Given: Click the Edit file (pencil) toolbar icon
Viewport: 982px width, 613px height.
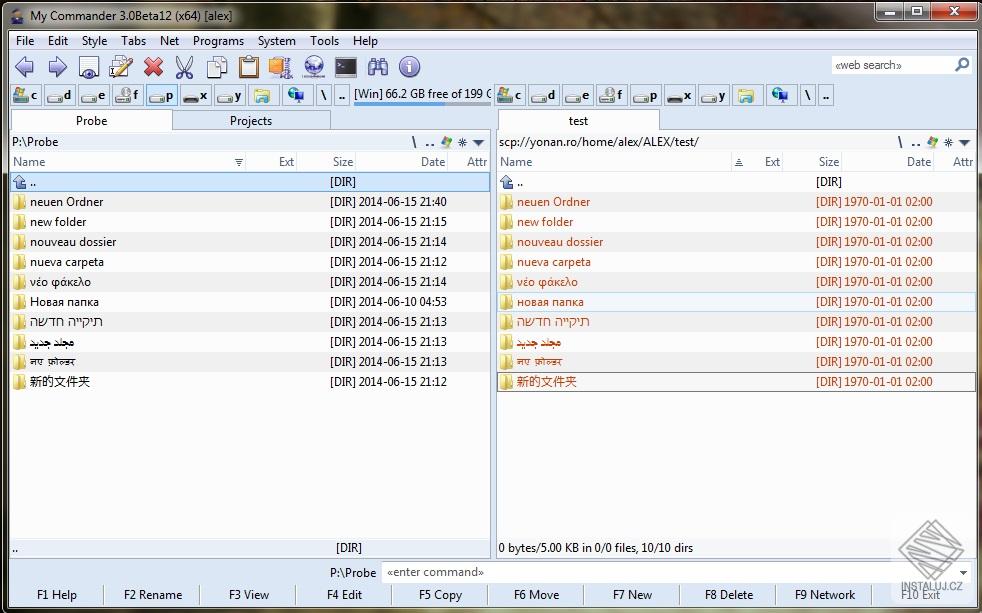Looking at the screenshot, I should tap(121, 66).
